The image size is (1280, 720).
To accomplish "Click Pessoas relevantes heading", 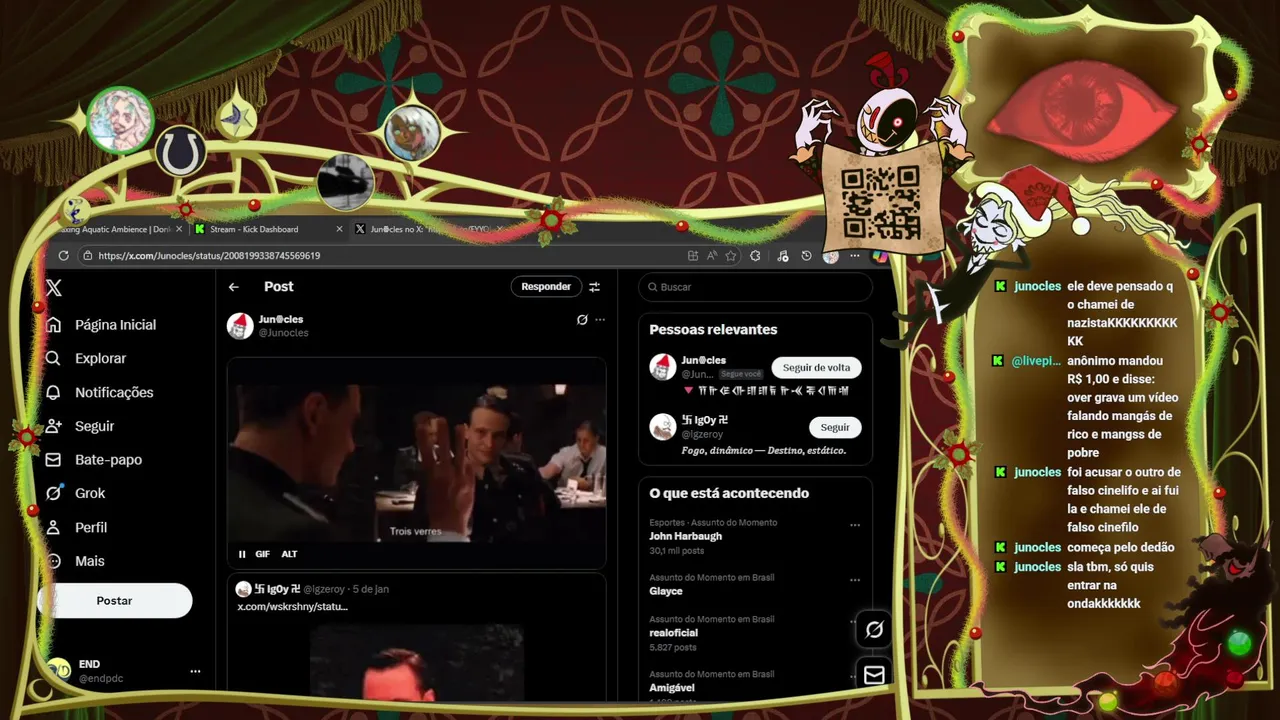I will click(x=713, y=329).
